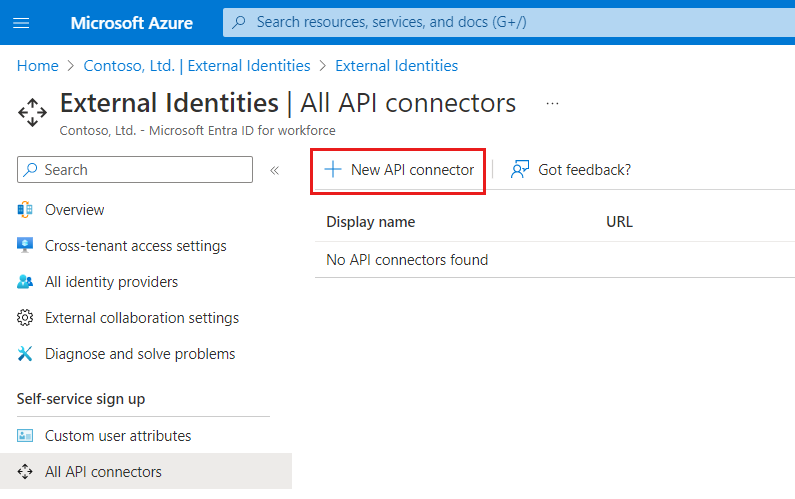795x499 pixels.
Task: Sort by Display name column header
Action: pos(371,222)
